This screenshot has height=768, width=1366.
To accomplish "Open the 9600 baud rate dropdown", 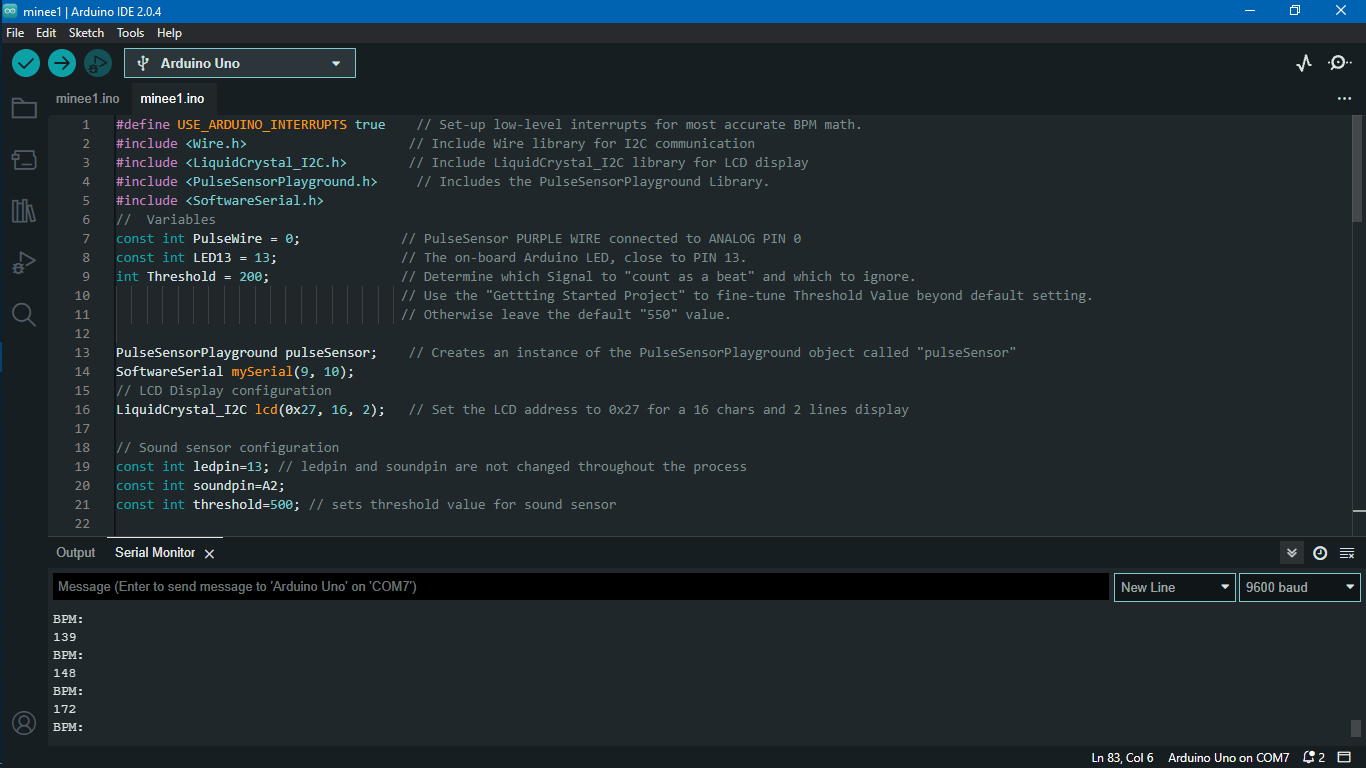I will [1299, 587].
